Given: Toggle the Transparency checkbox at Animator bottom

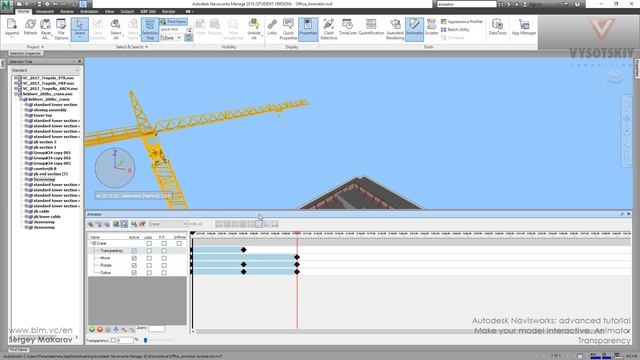Looking at the screenshot, I should pyautogui.click(x=113, y=340).
